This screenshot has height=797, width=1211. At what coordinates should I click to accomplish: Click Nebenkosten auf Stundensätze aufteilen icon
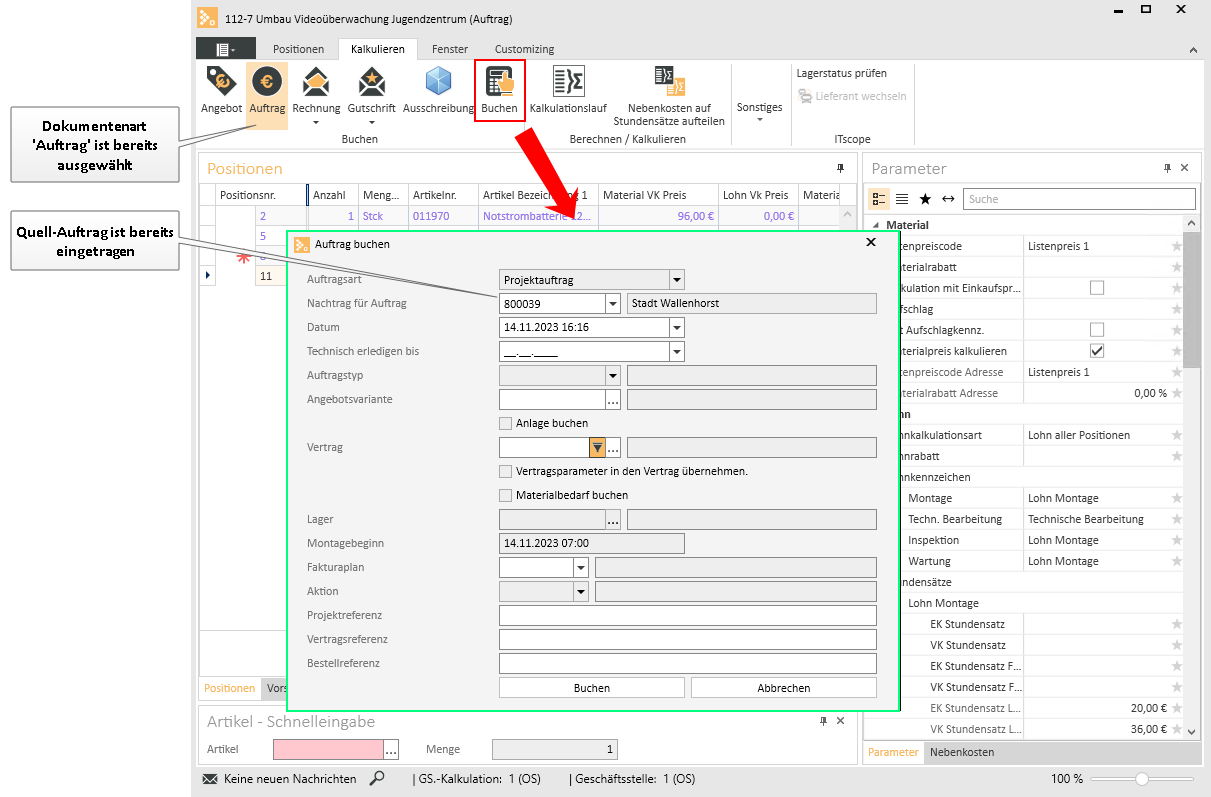click(668, 82)
